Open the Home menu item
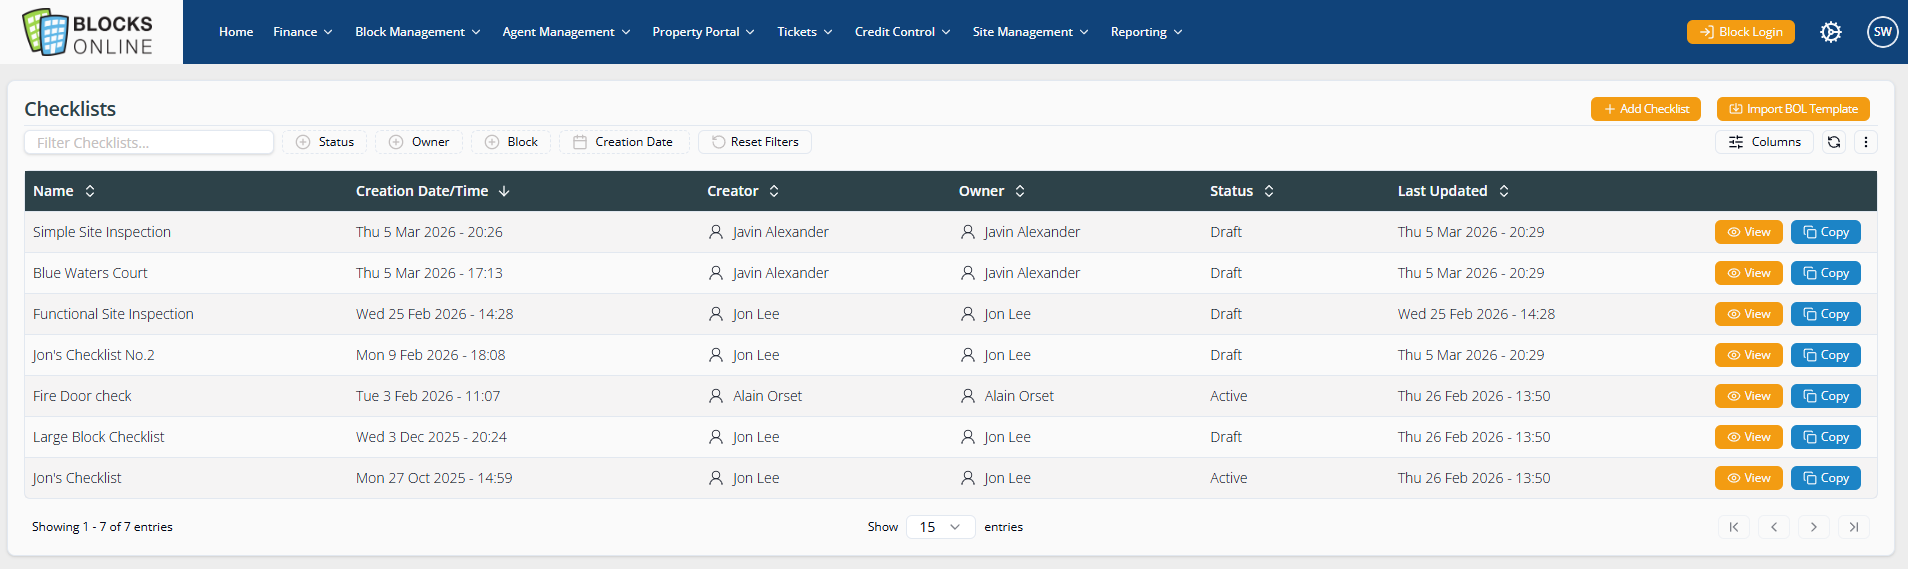 [236, 32]
